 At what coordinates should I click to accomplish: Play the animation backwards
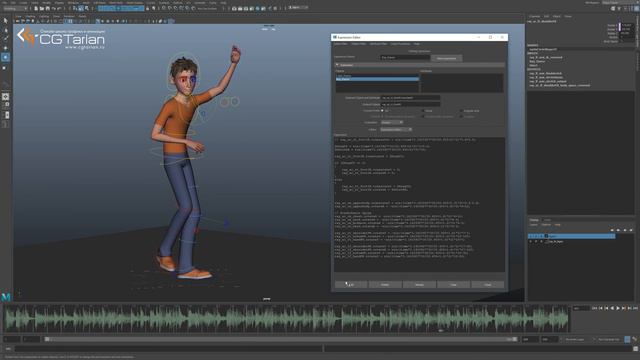click(612, 308)
